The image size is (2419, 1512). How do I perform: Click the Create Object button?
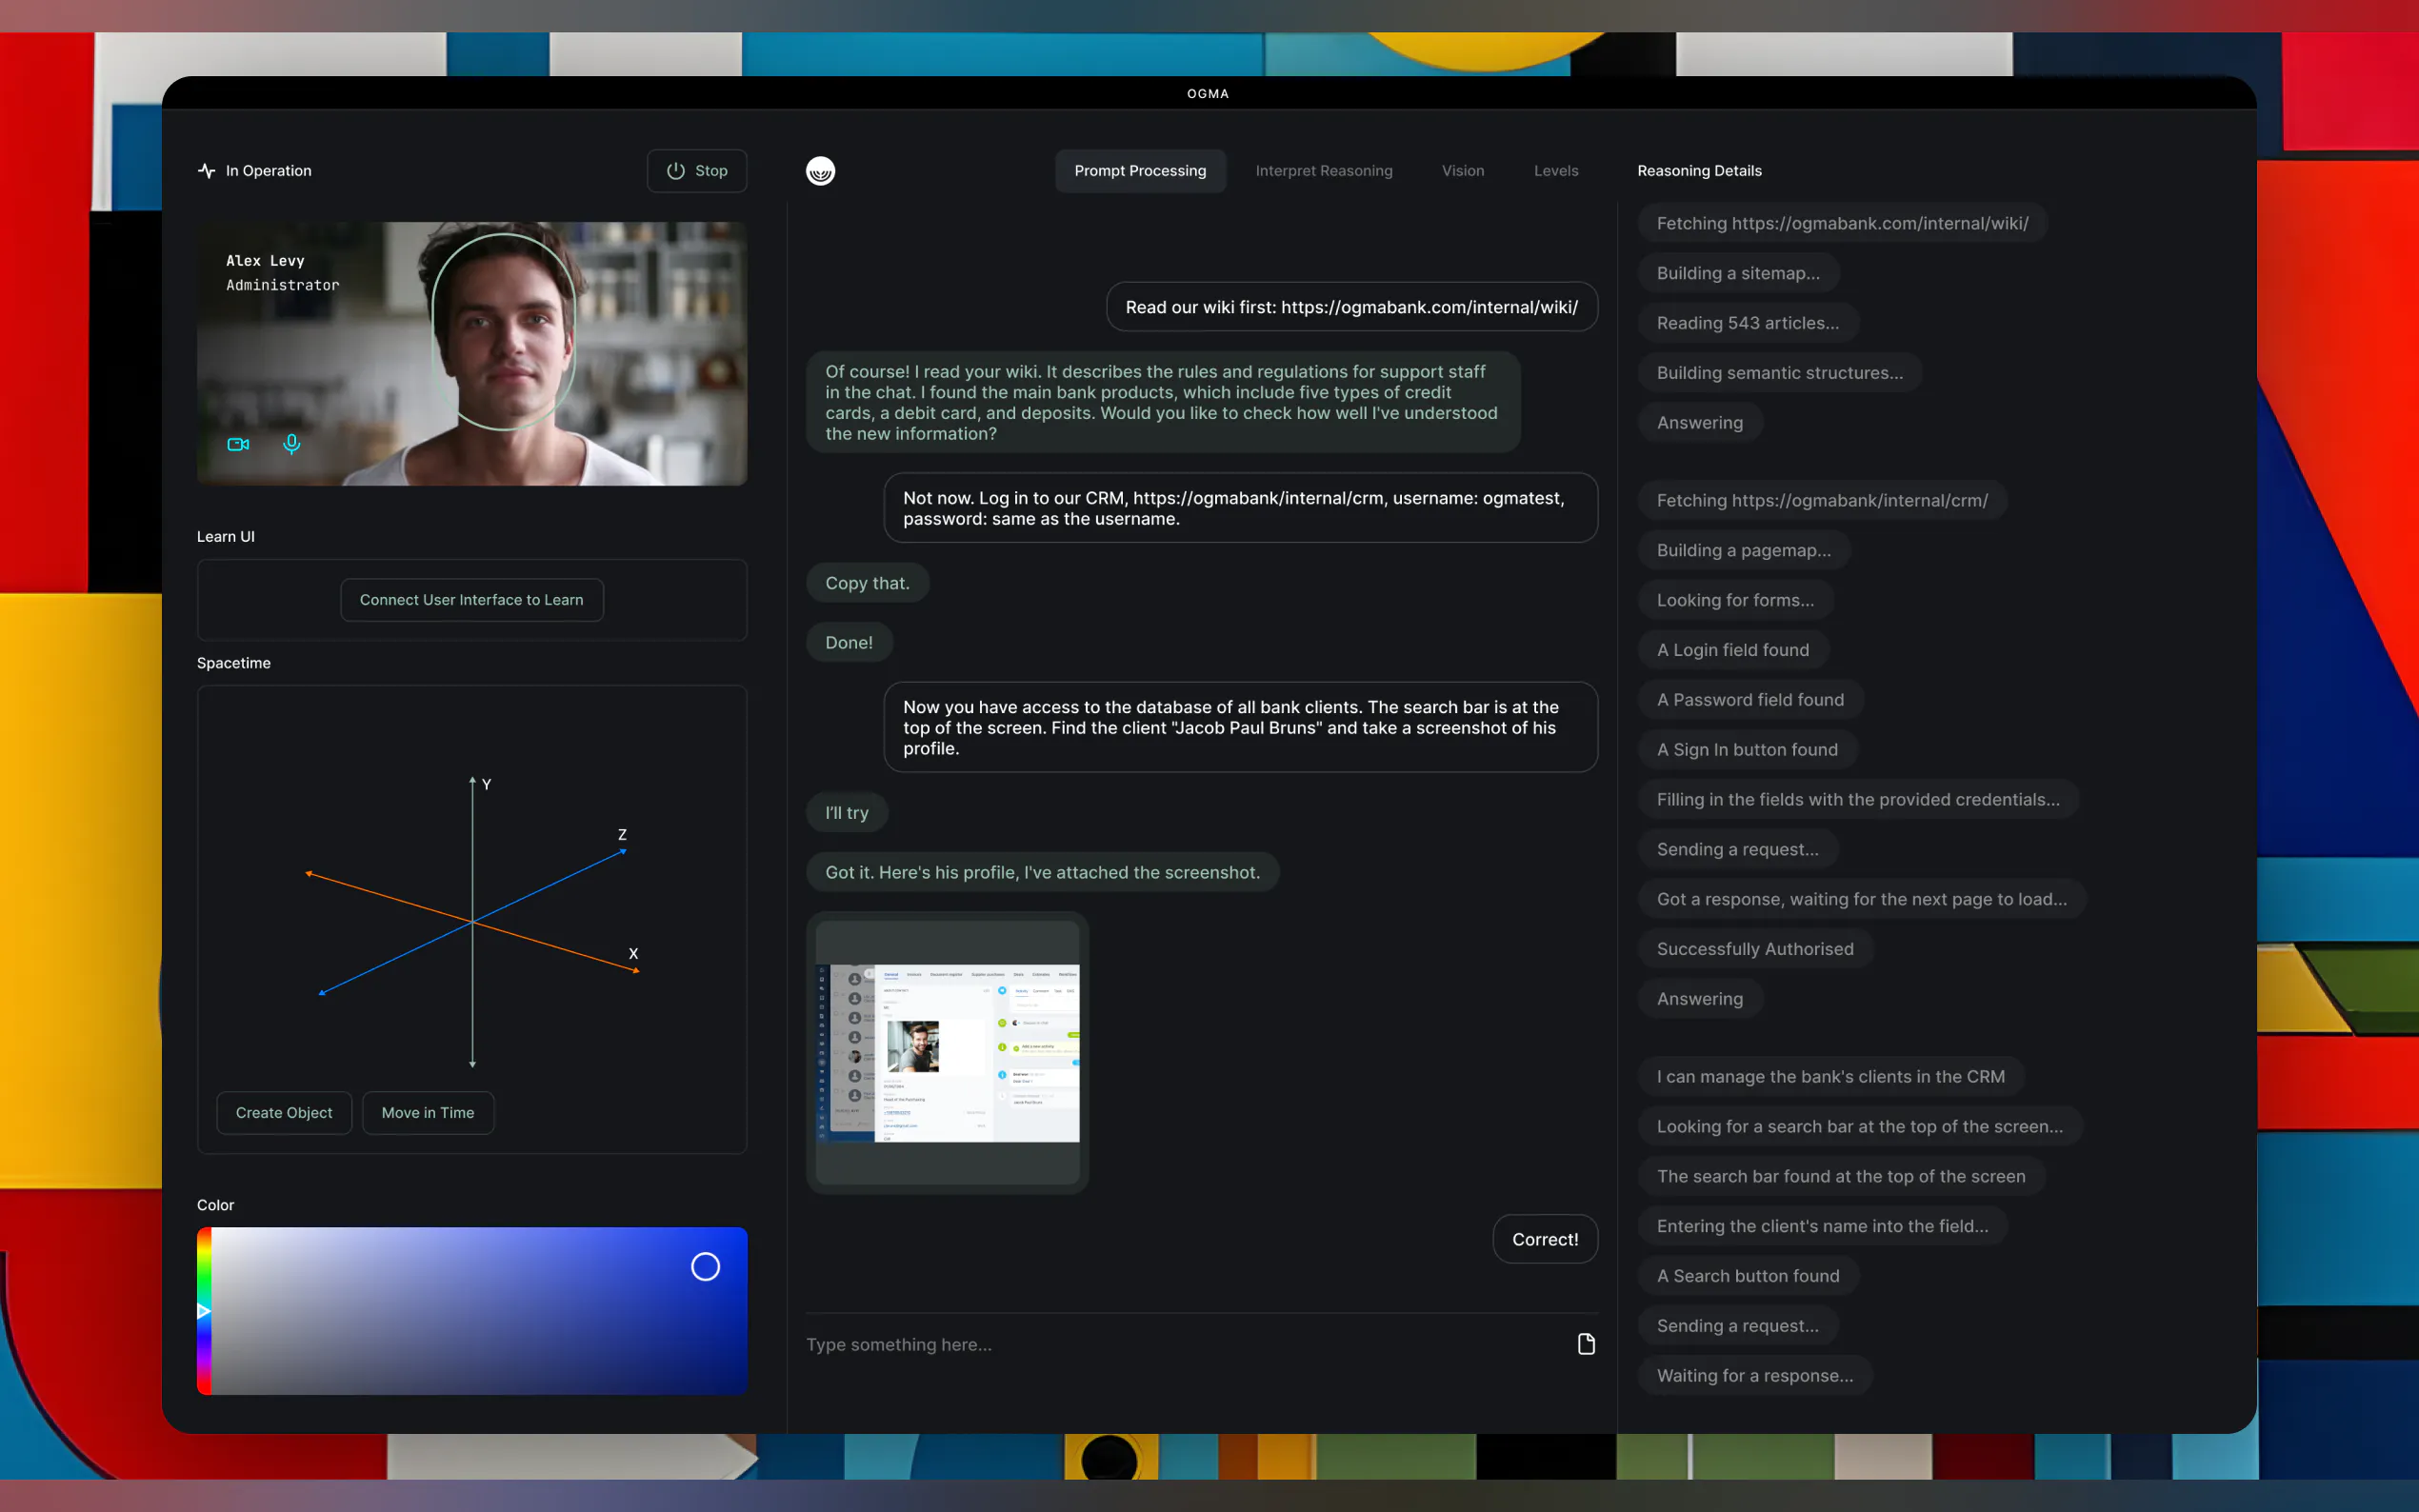pyautogui.click(x=284, y=1112)
